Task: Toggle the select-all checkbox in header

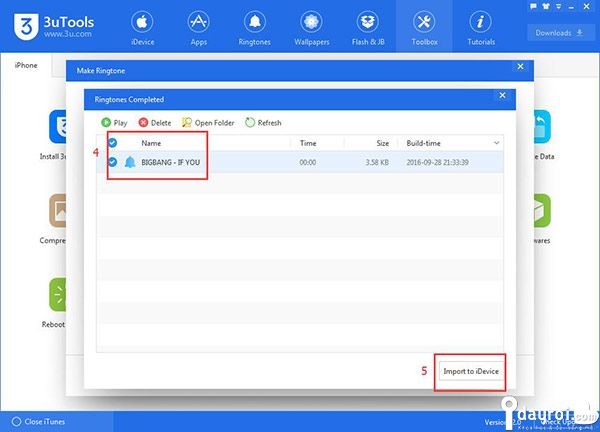Action: (x=112, y=143)
